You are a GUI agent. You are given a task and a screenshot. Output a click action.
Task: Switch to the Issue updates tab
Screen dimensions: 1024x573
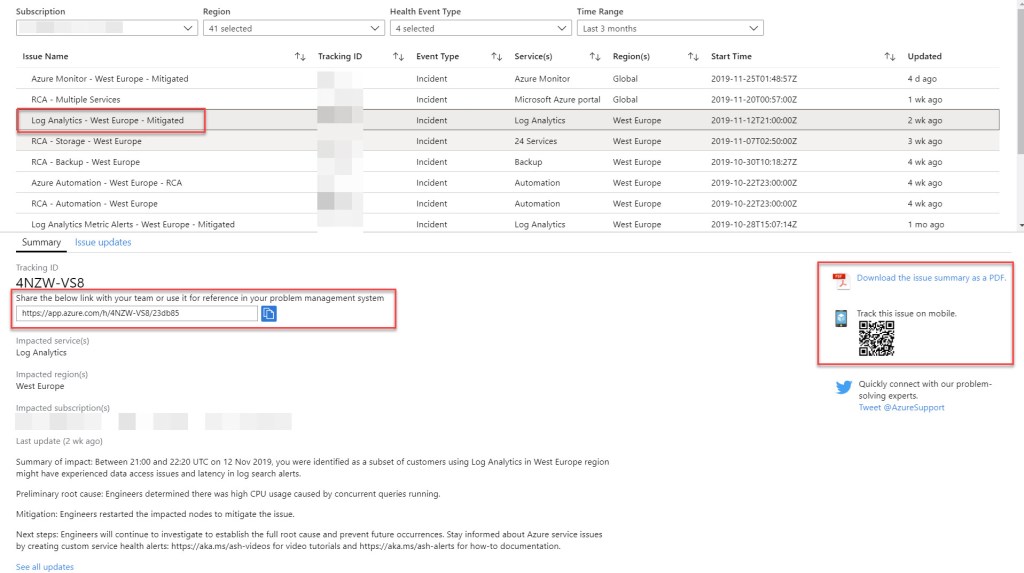point(103,242)
